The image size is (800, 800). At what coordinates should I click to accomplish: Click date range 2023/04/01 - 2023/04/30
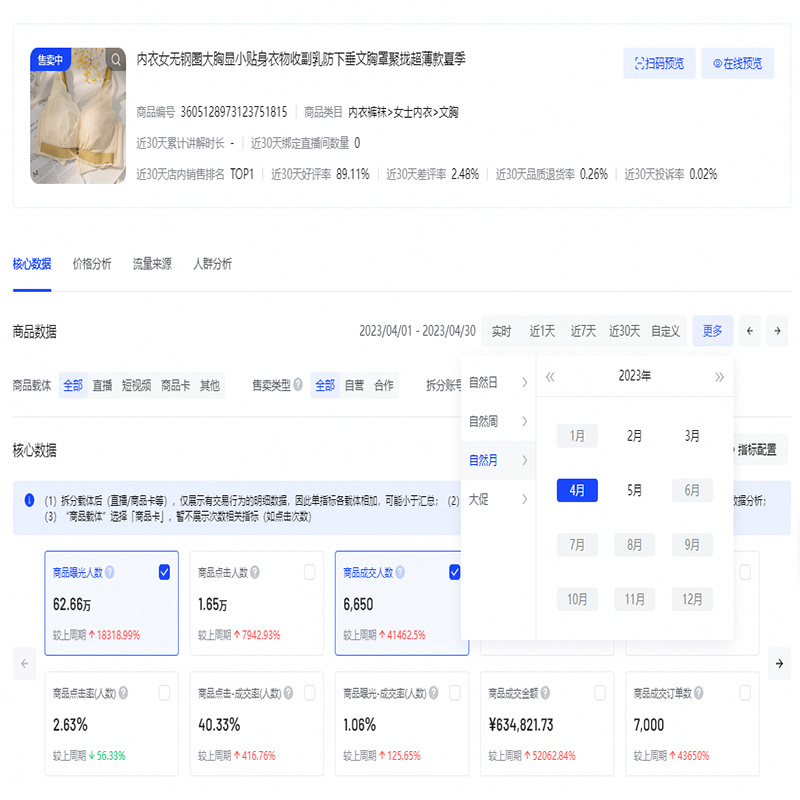coord(417,331)
